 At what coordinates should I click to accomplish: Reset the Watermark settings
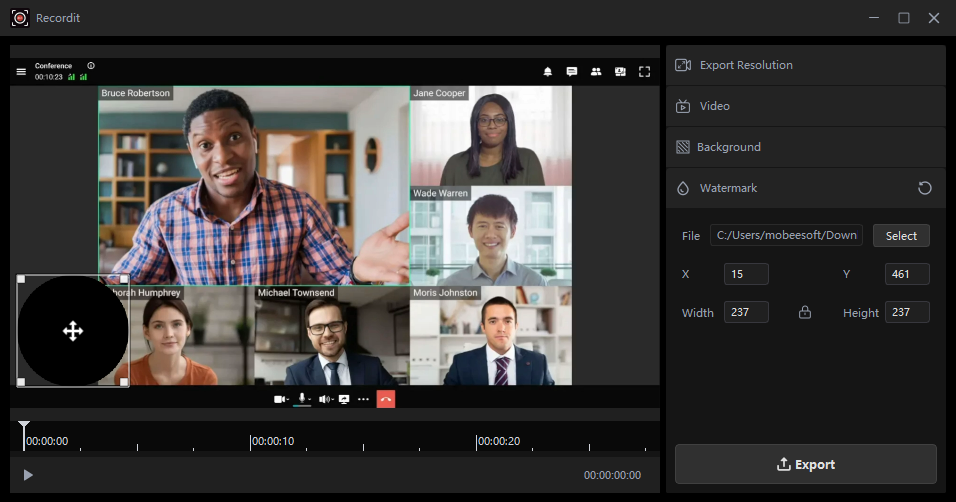click(925, 188)
